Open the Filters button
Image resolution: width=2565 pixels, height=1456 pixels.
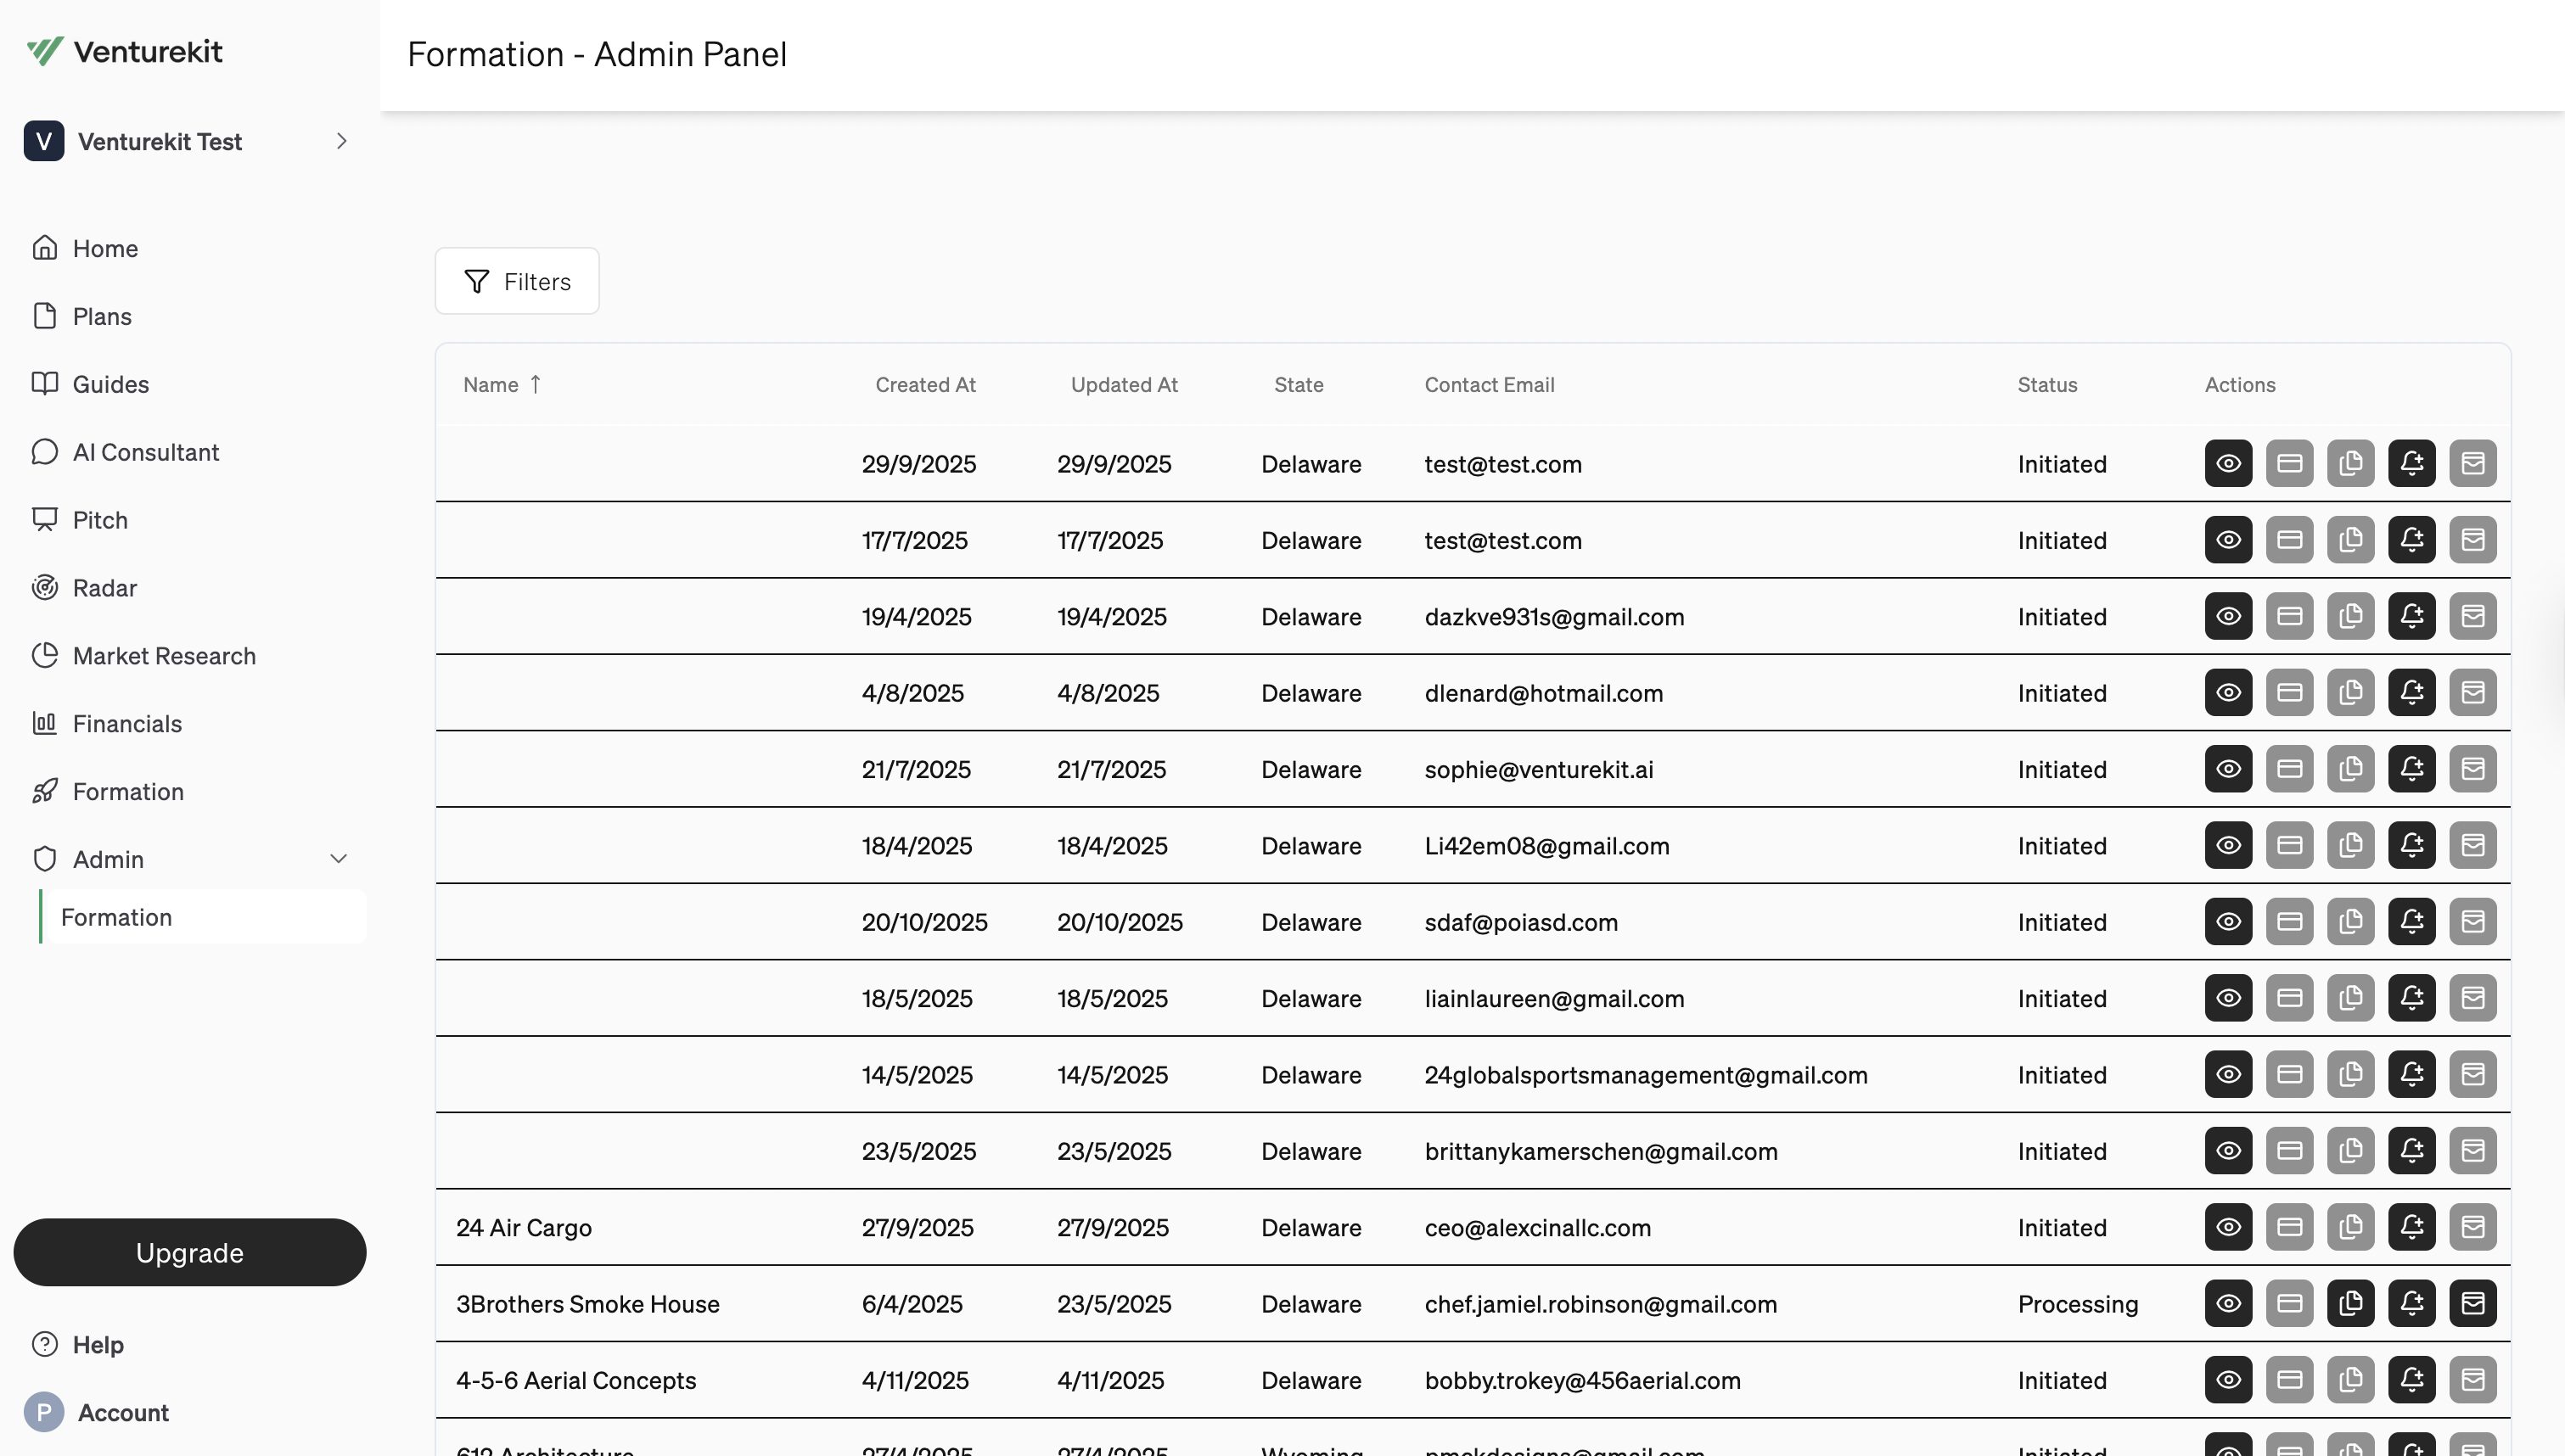click(517, 281)
